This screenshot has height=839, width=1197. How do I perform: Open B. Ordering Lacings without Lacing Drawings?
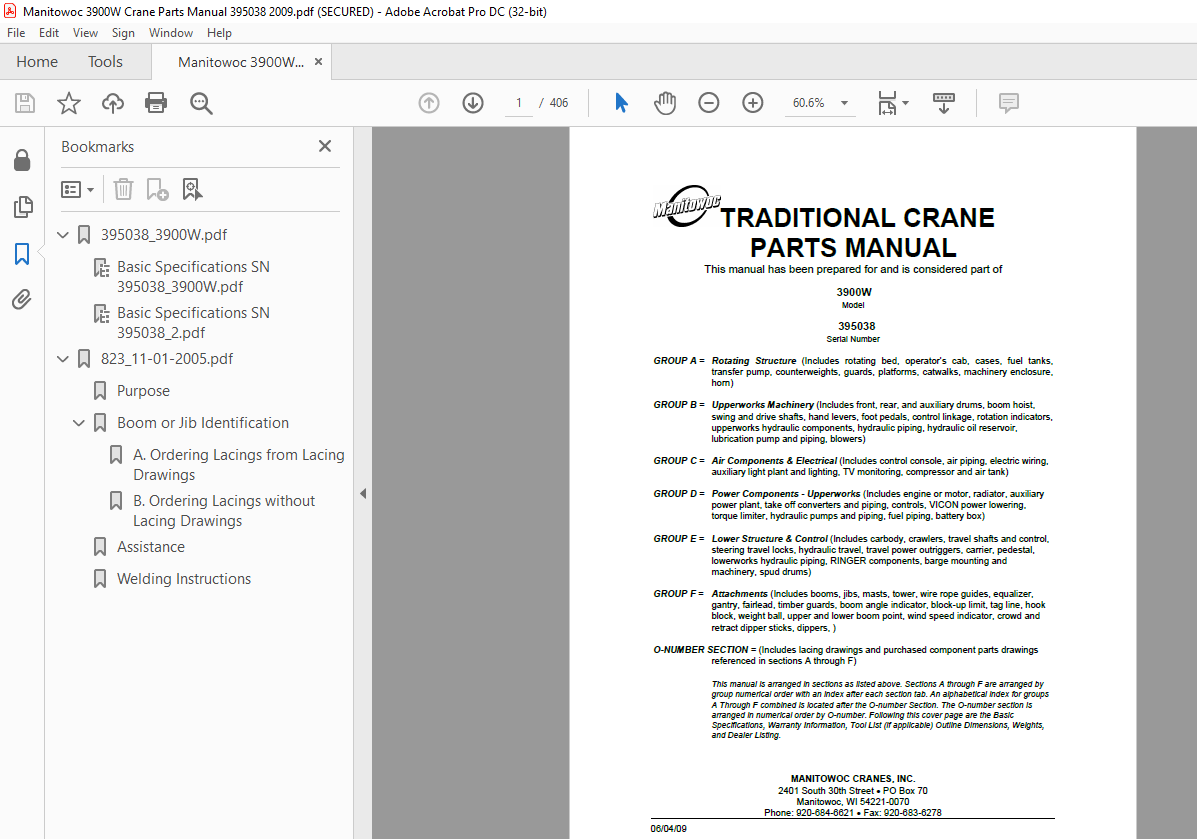pos(224,510)
